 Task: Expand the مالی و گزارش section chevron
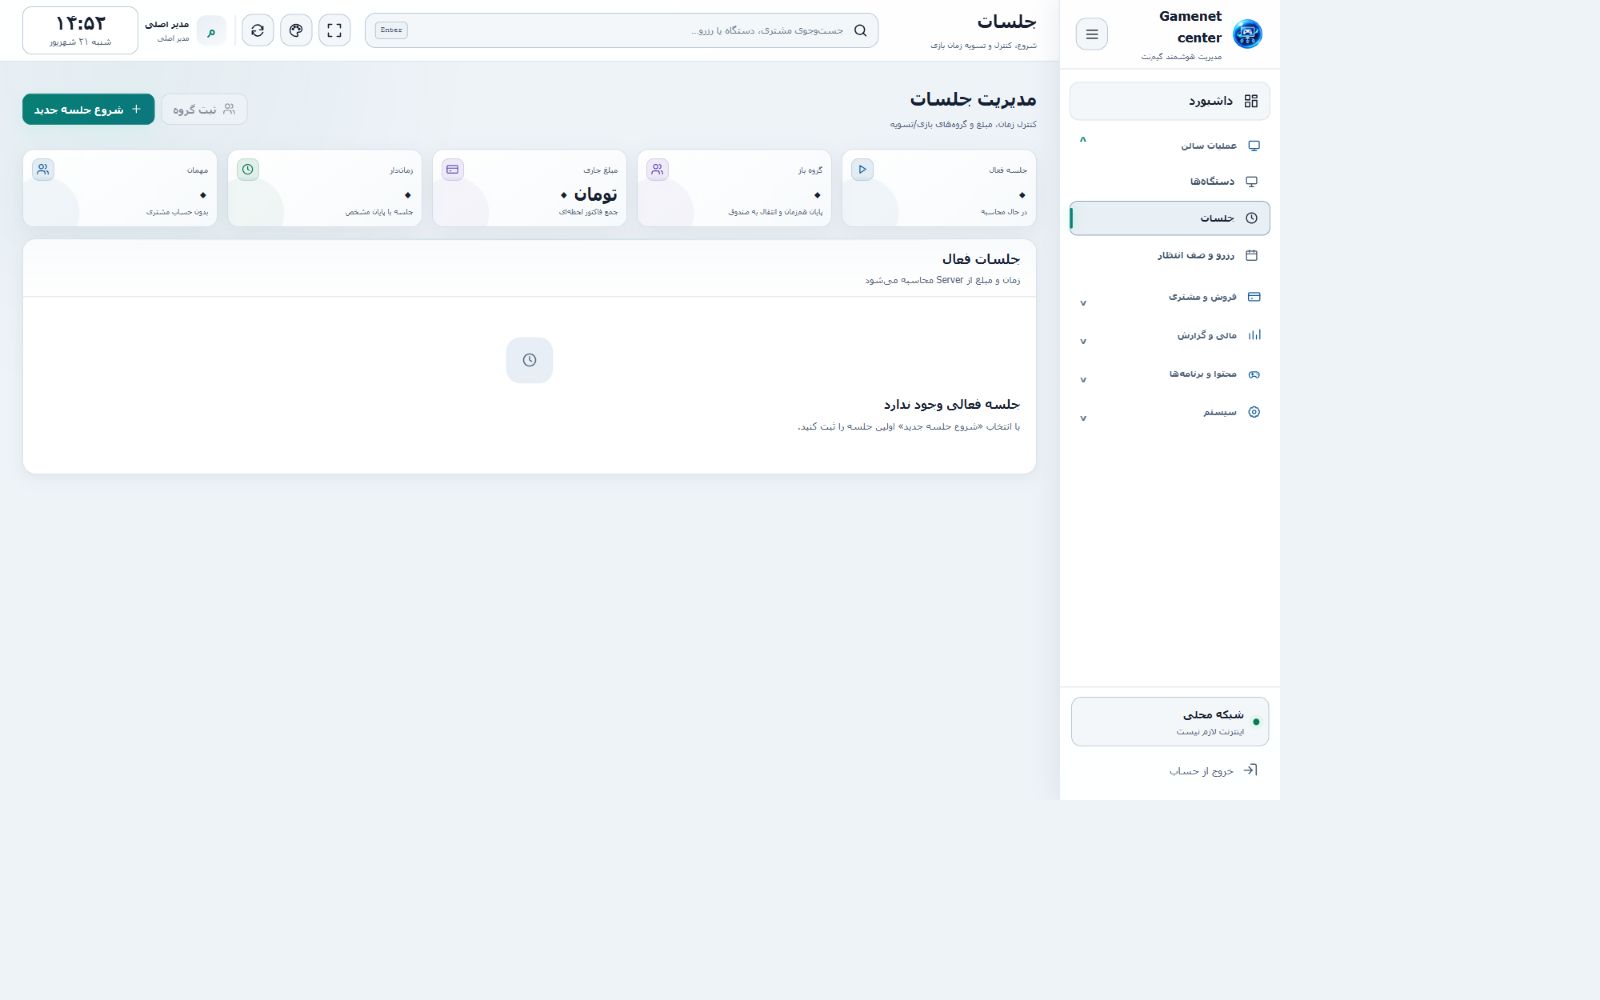pos(1083,342)
